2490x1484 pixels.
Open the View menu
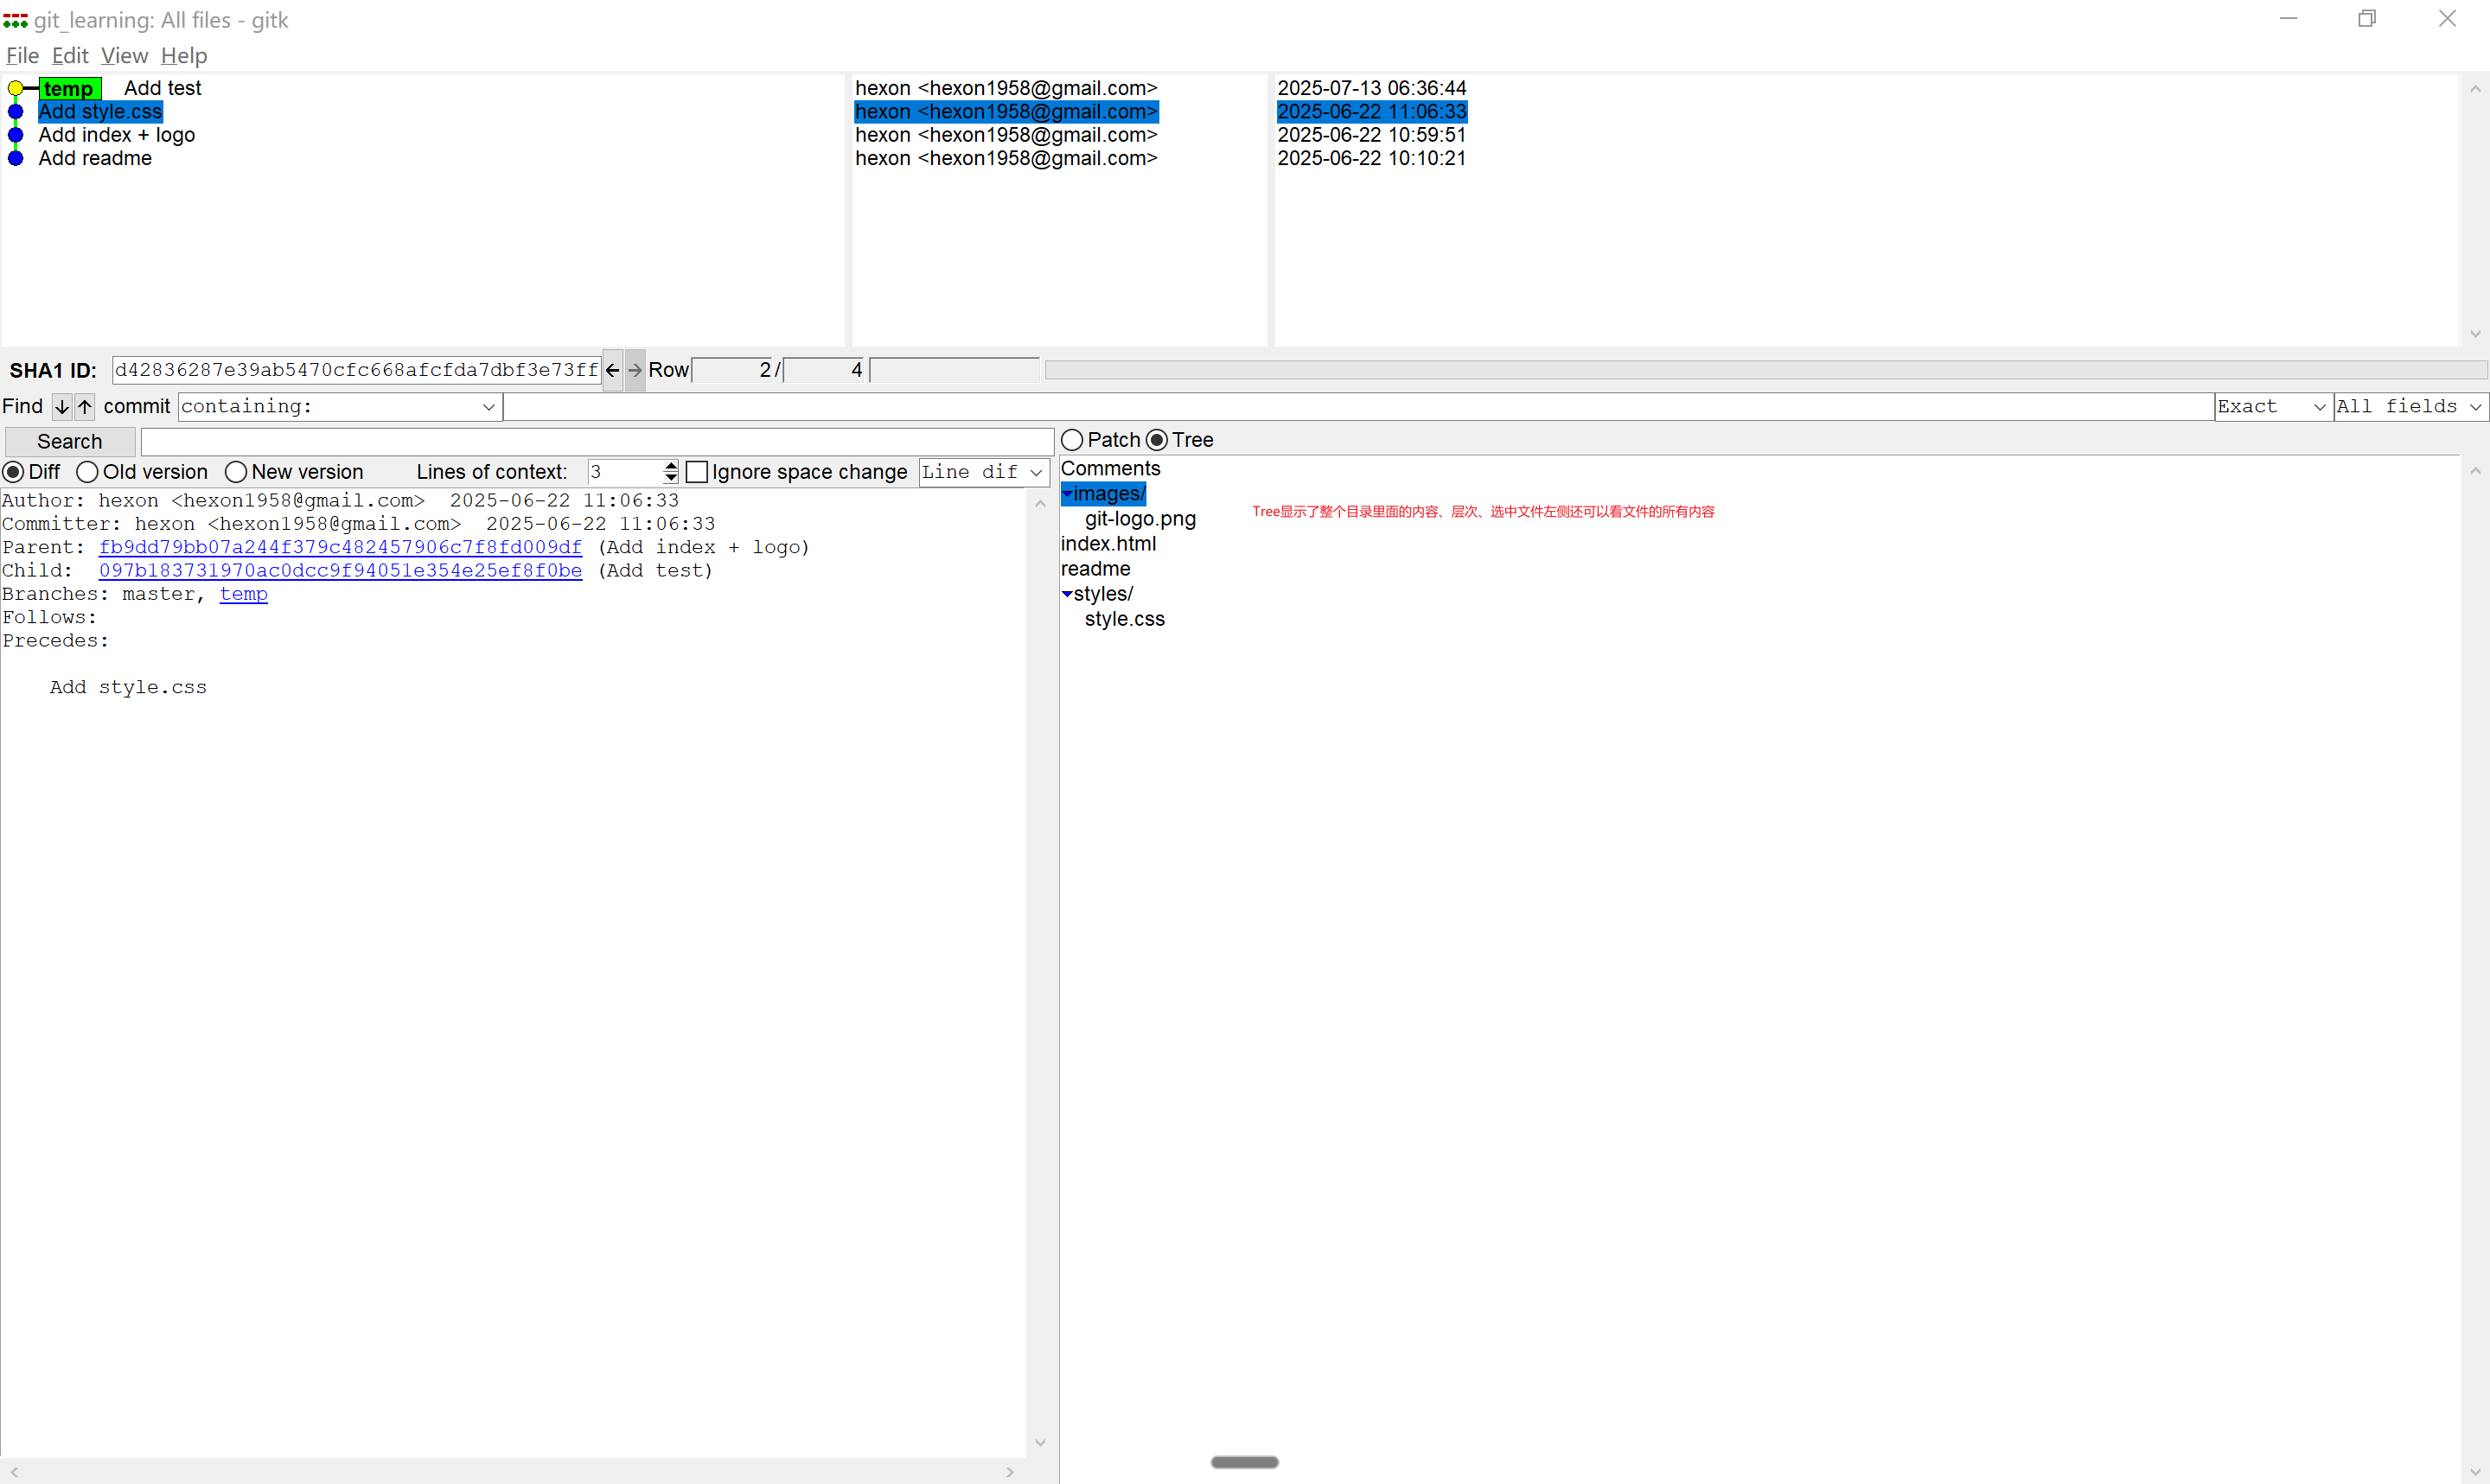point(124,56)
